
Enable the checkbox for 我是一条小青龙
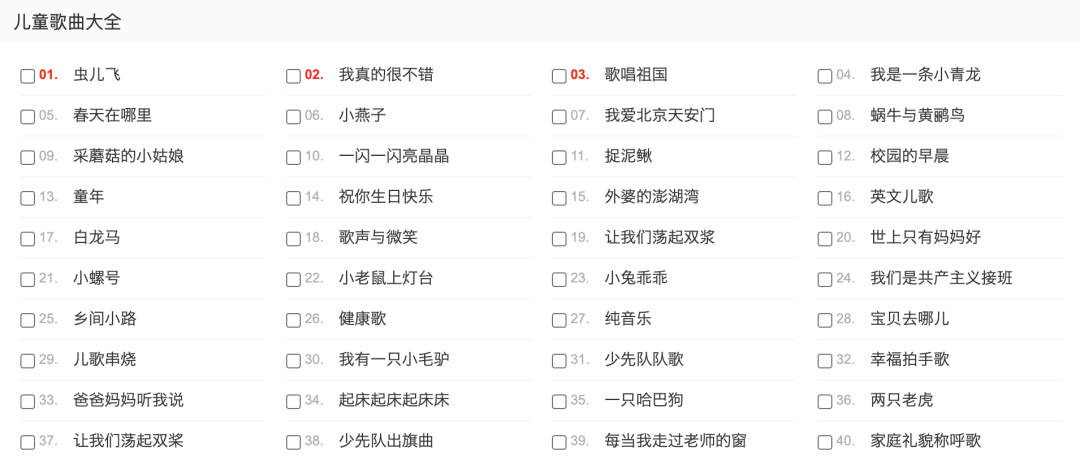[825, 76]
